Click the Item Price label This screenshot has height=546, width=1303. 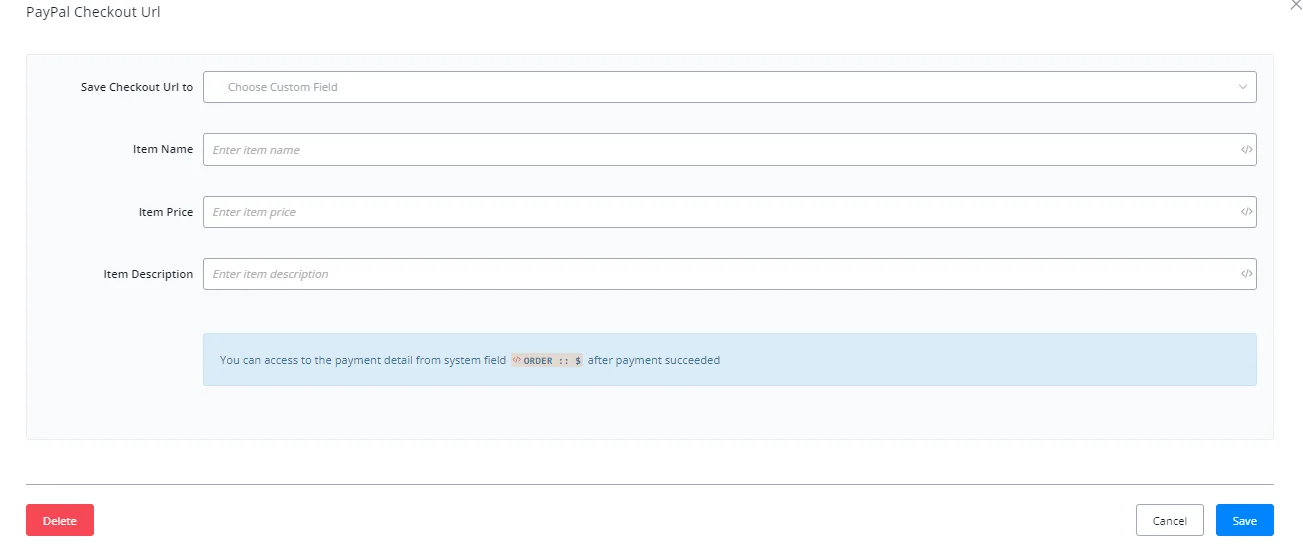coord(166,212)
